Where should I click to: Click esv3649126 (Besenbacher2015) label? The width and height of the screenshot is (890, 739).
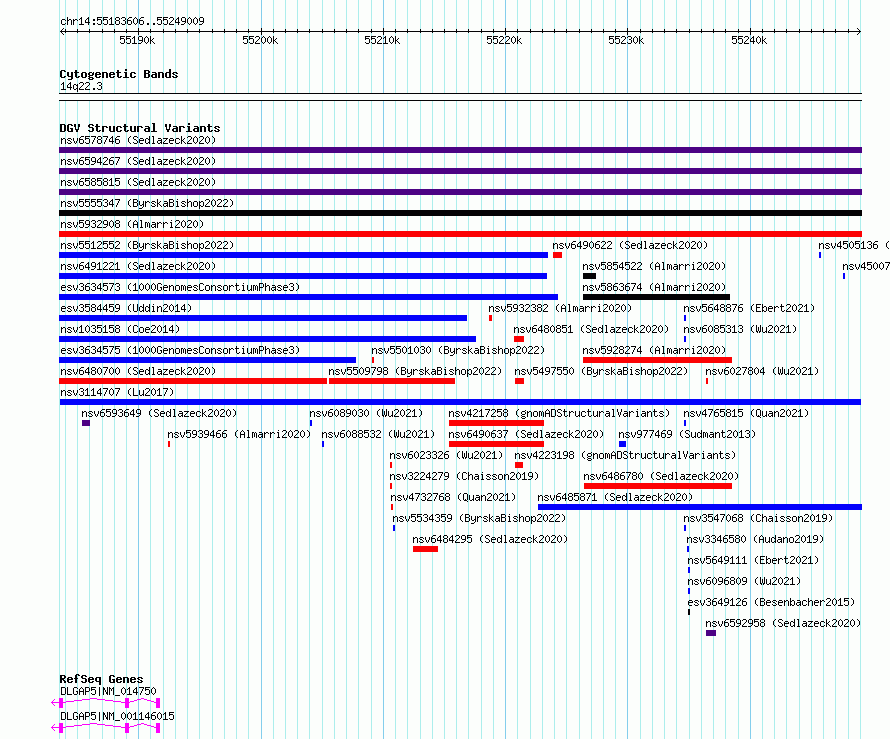pyautogui.click(x=771, y=602)
